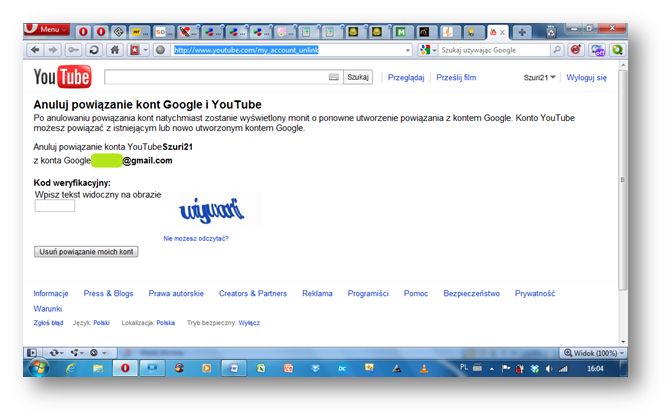Image resolution: width=671 pixels, height=420 pixels.
Task: Click the YouTube logo
Action: [62, 77]
